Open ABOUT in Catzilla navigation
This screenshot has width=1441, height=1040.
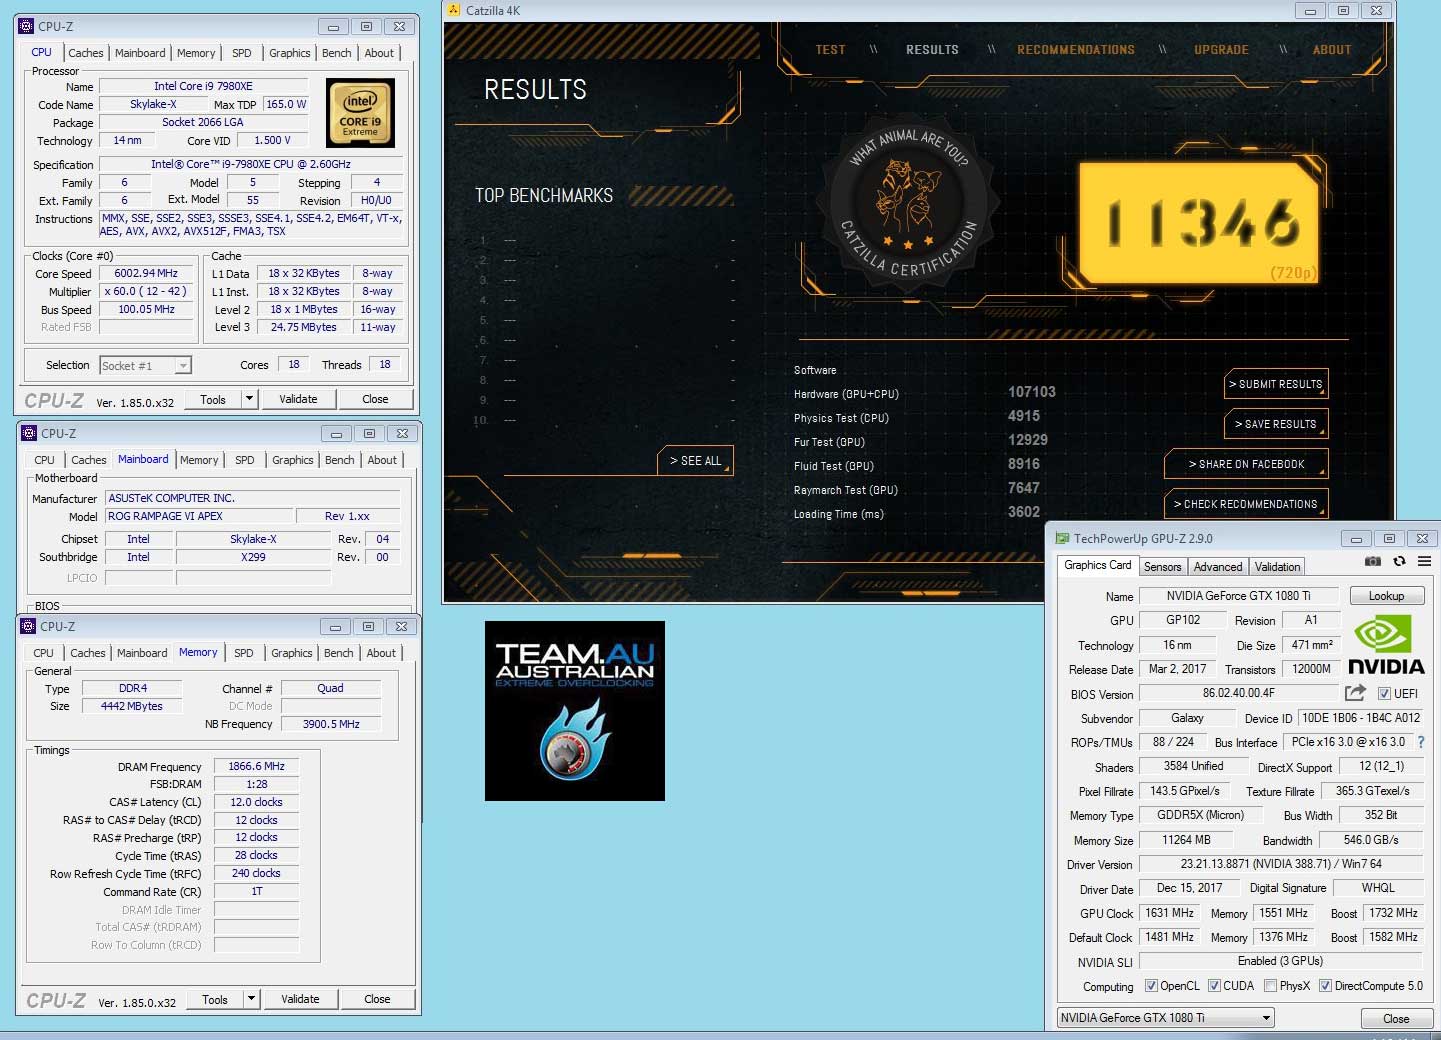[1331, 50]
